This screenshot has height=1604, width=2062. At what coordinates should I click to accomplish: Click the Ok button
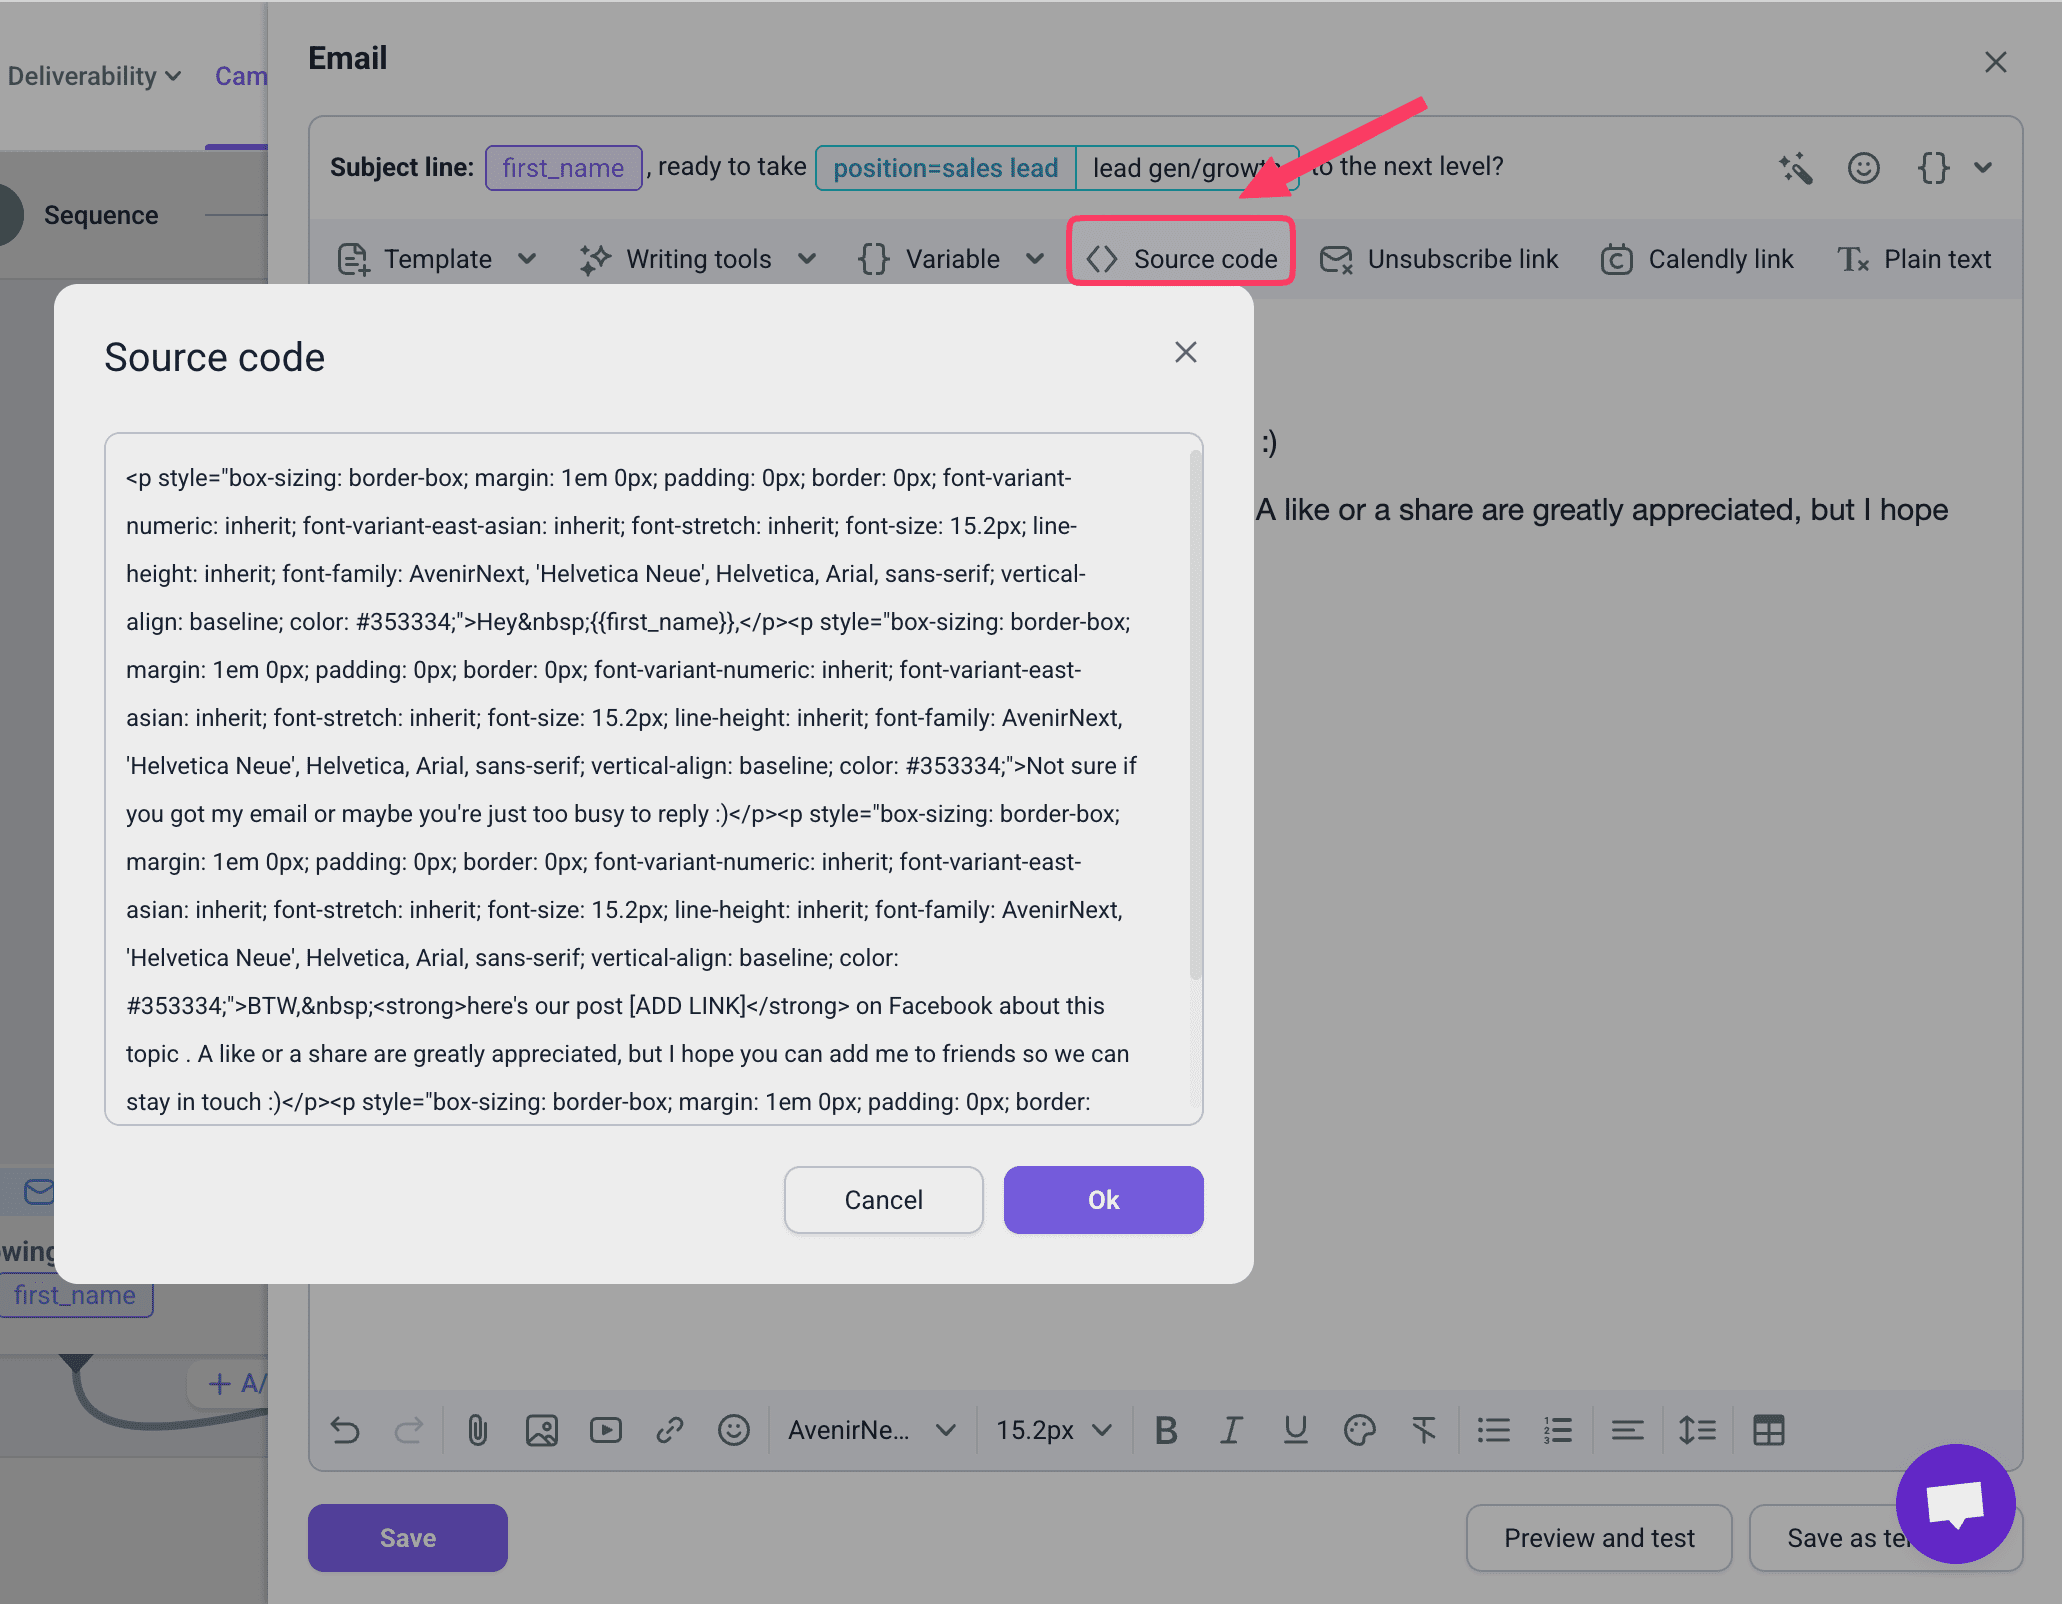tap(1103, 1200)
